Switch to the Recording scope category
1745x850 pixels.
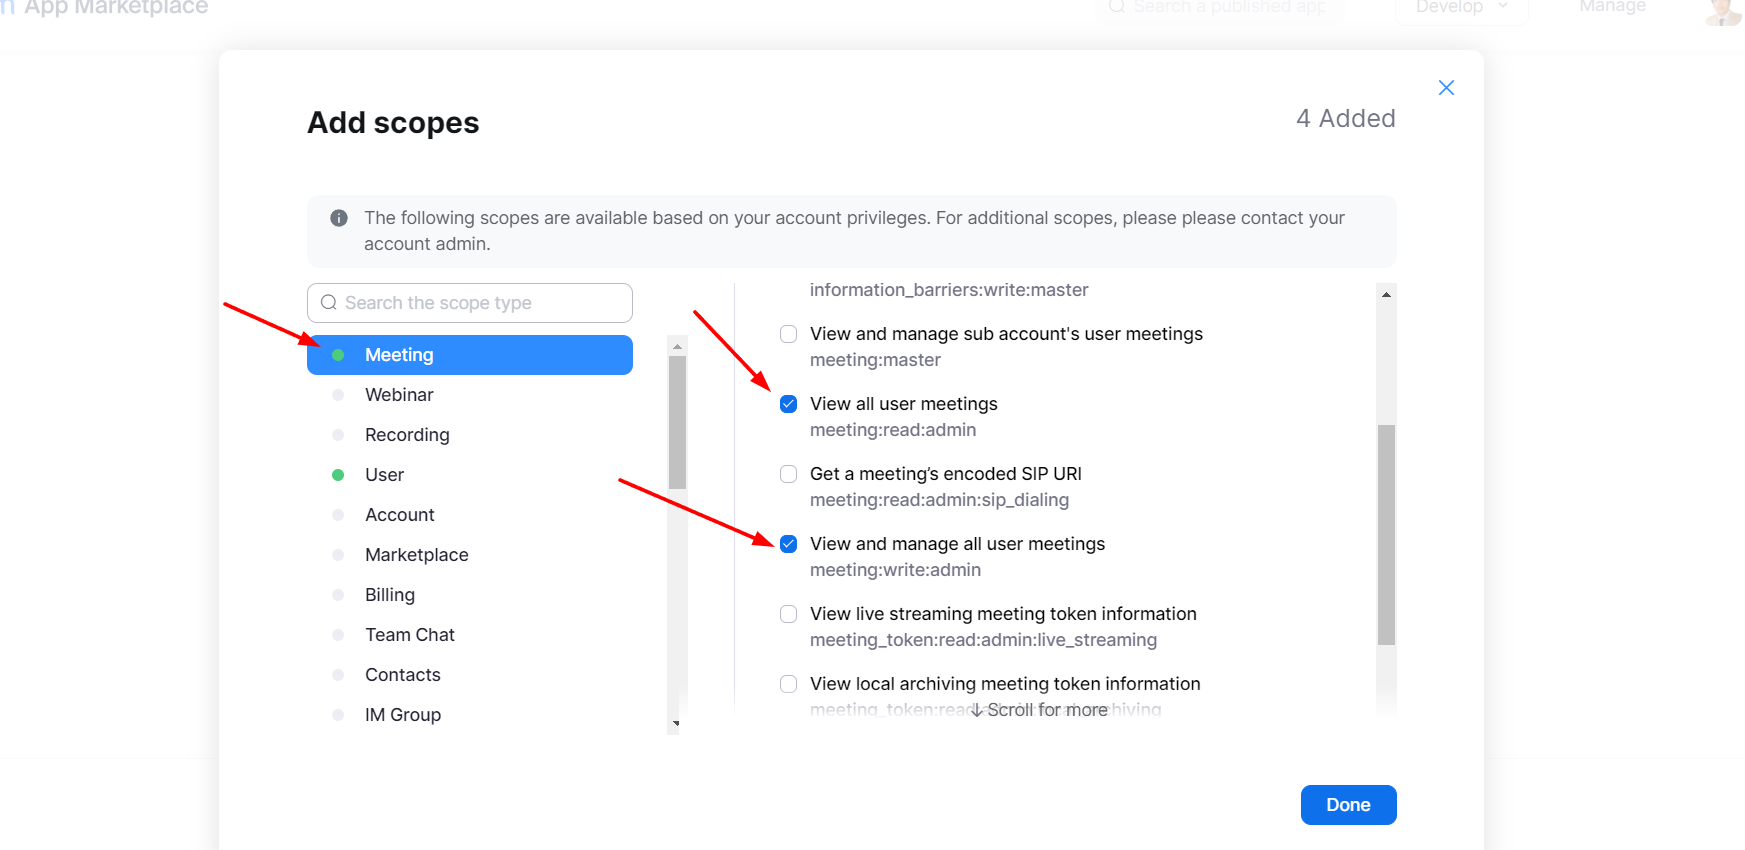(x=407, y=435)
